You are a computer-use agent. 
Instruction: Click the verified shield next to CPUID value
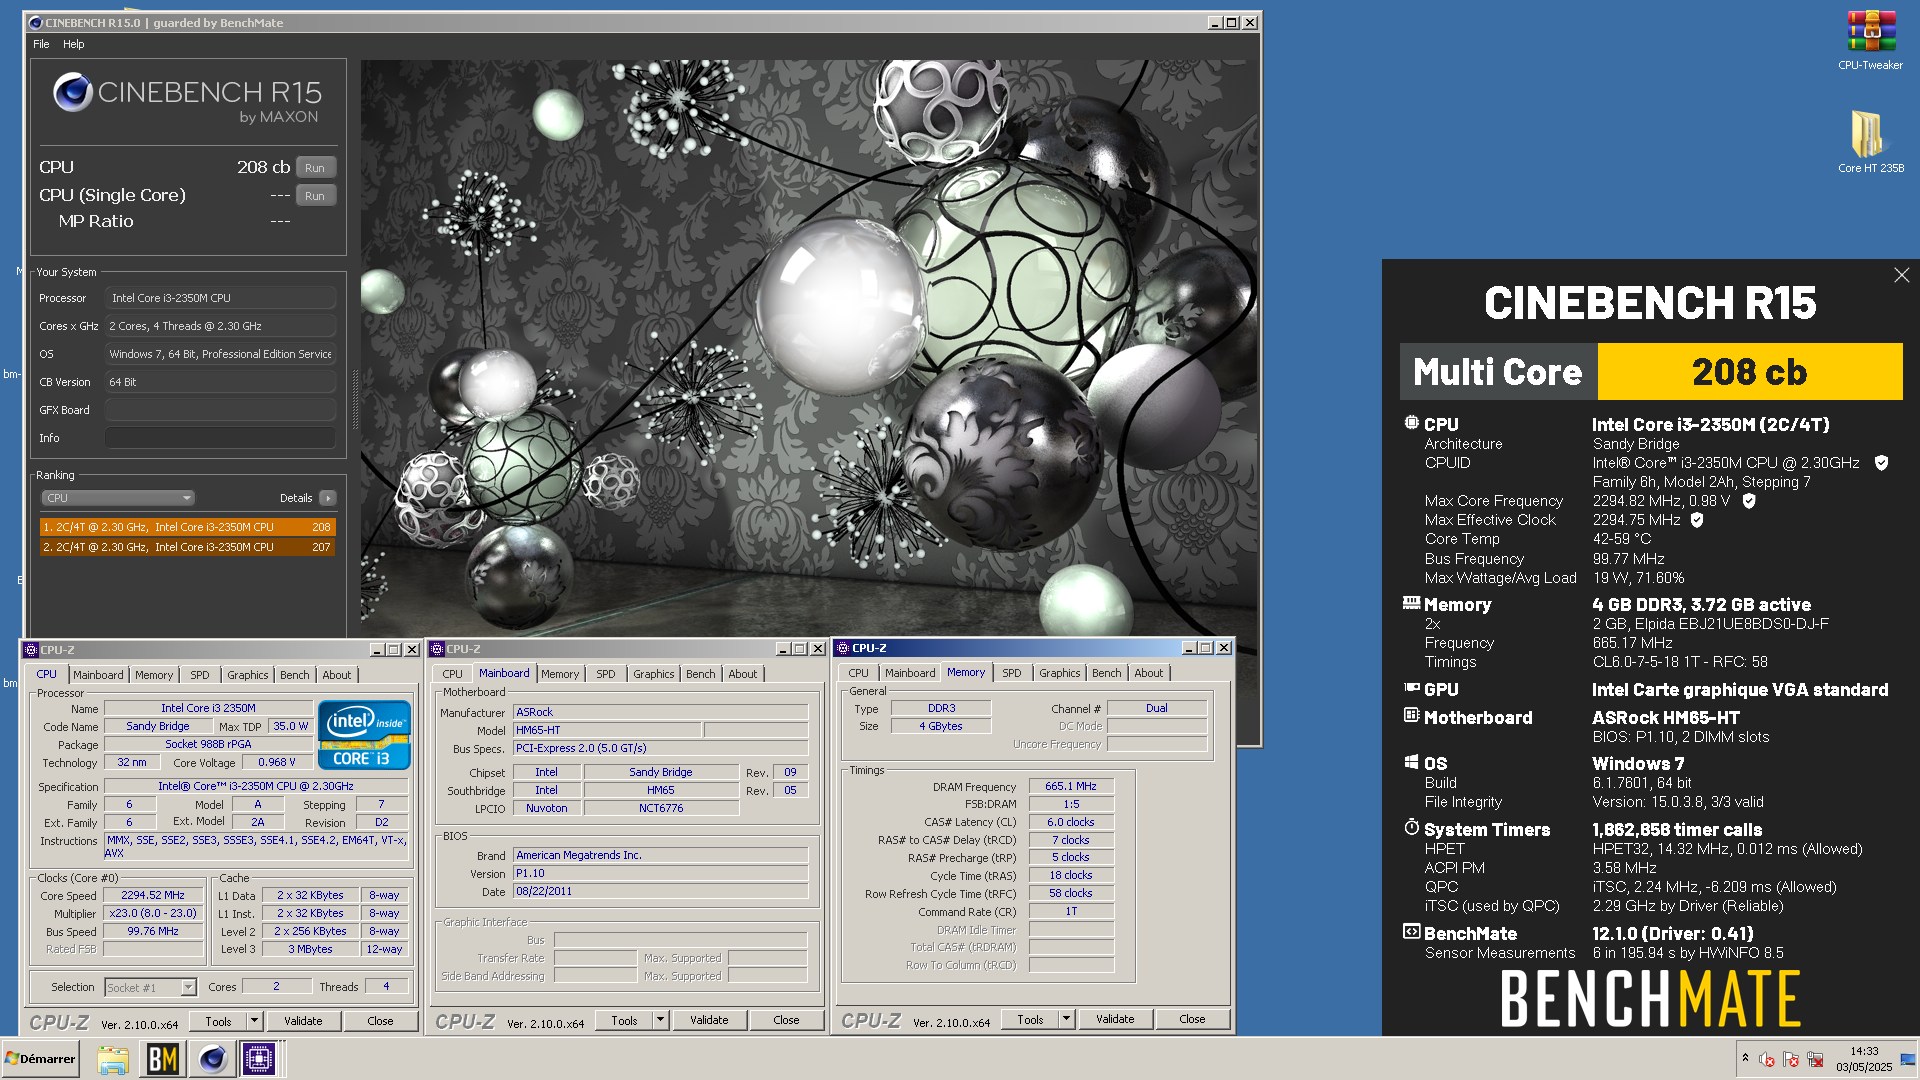click(1881, 462)
